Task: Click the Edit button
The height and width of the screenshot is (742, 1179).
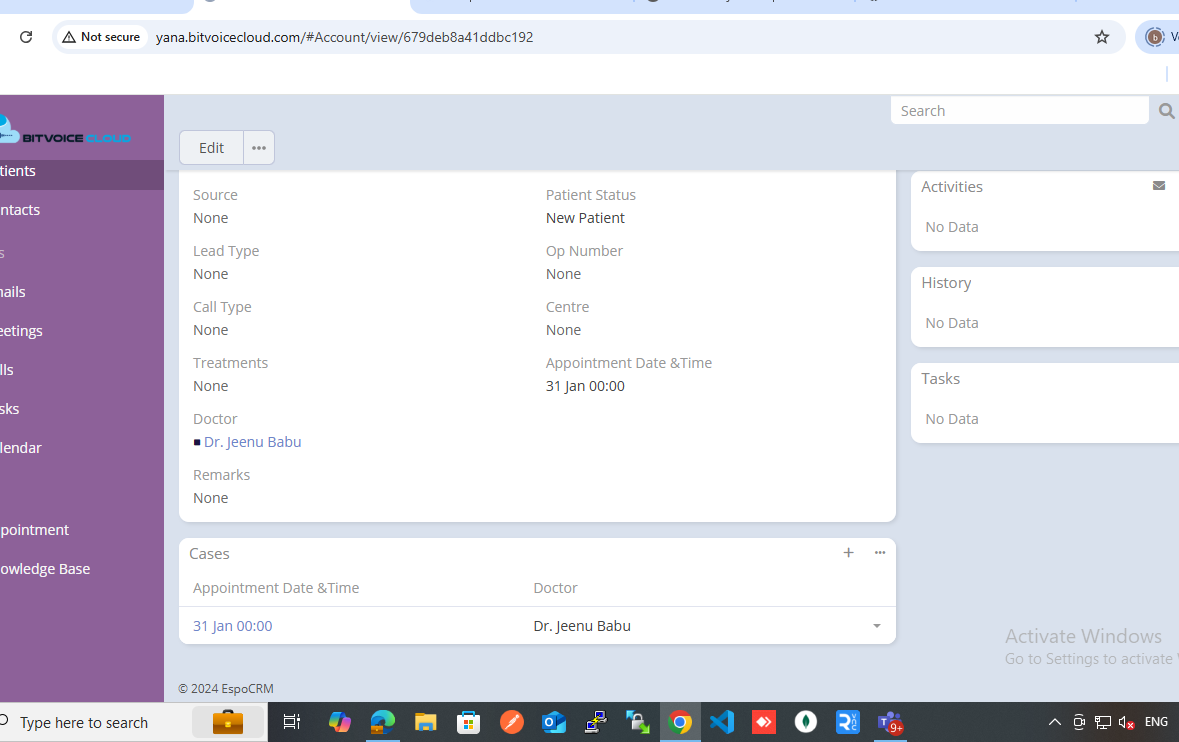Action: (x=211, y=148)
